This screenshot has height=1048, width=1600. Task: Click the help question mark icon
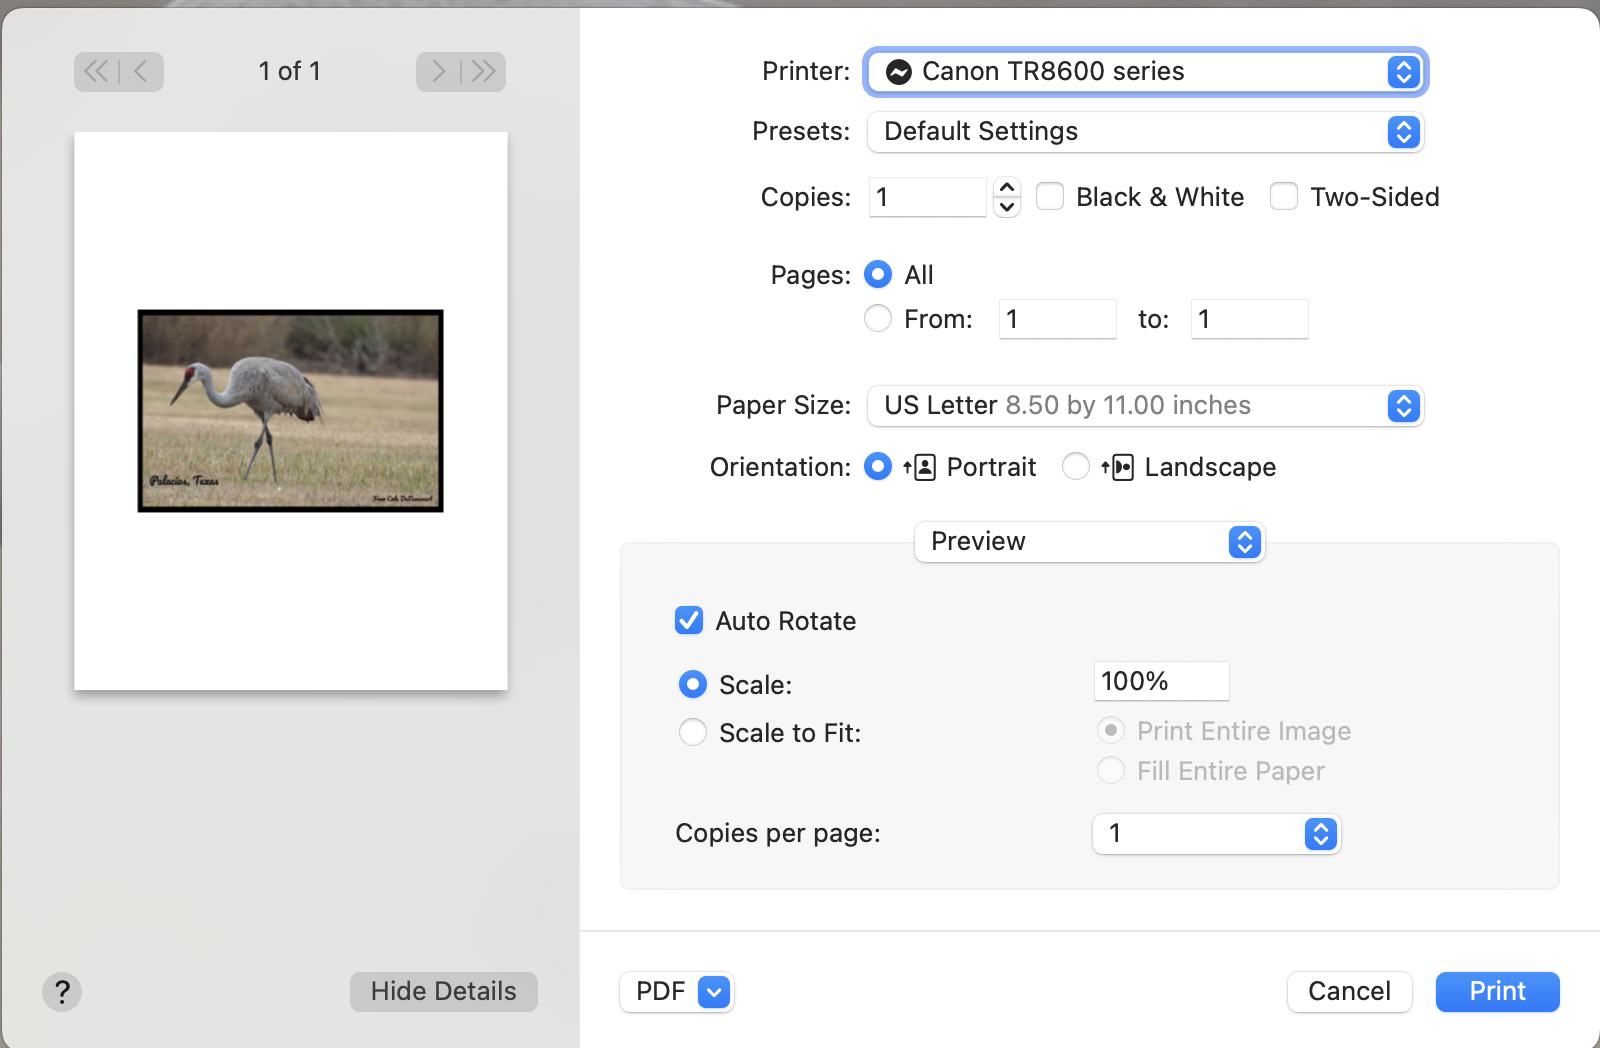click(62, 992)
